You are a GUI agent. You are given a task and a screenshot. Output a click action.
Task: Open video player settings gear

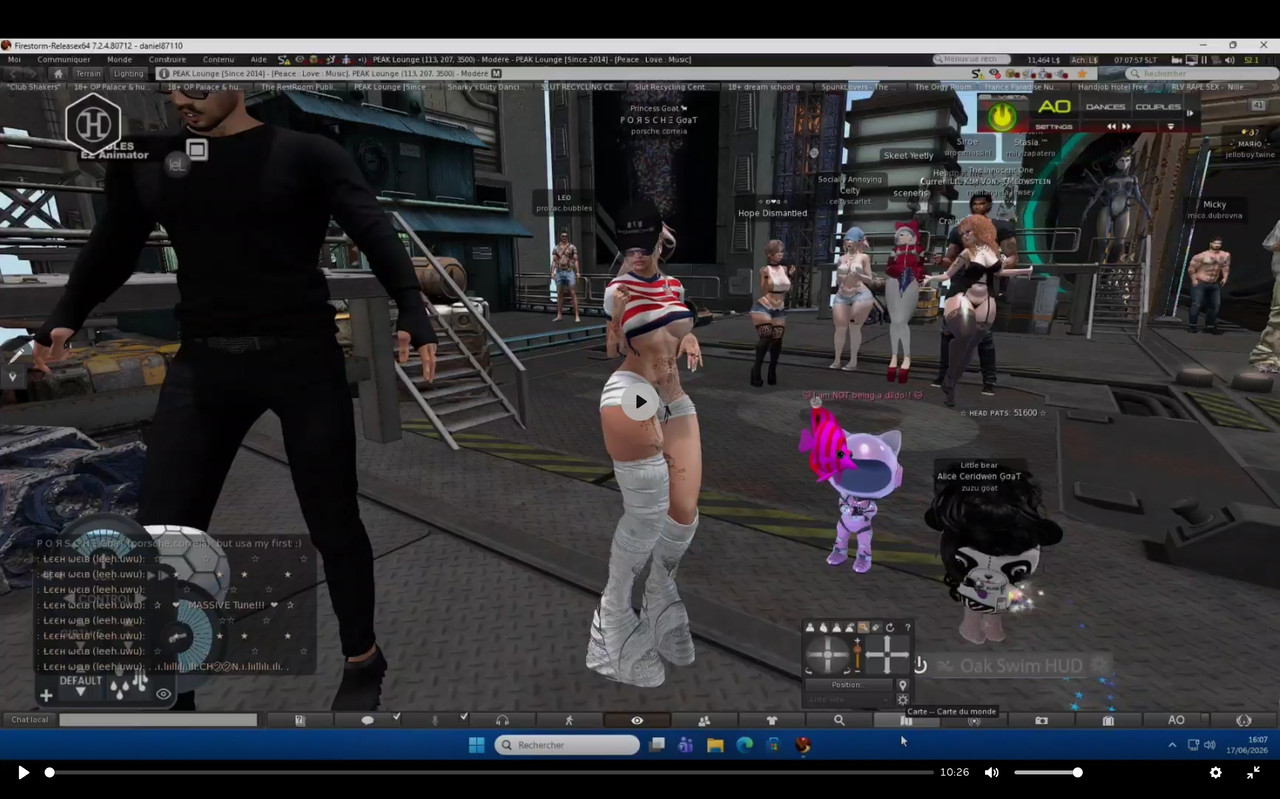1216,772
